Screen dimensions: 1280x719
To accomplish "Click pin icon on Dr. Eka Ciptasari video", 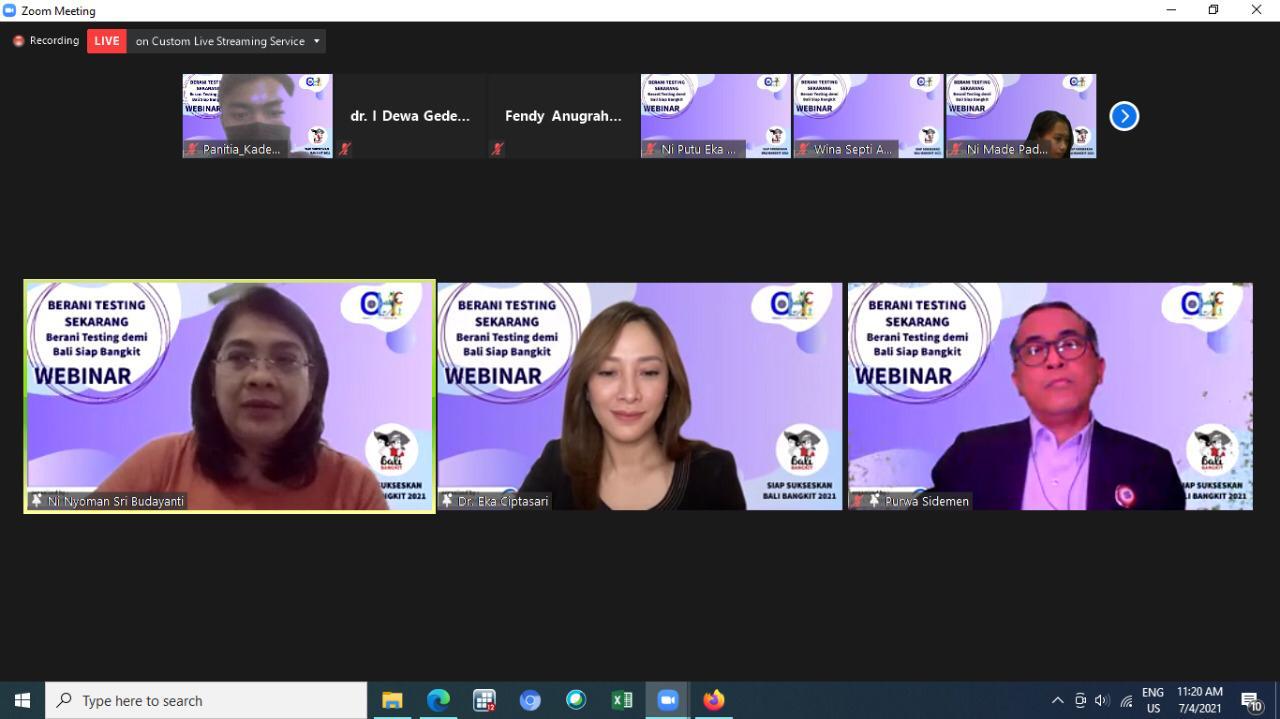I will click(447, 501).
